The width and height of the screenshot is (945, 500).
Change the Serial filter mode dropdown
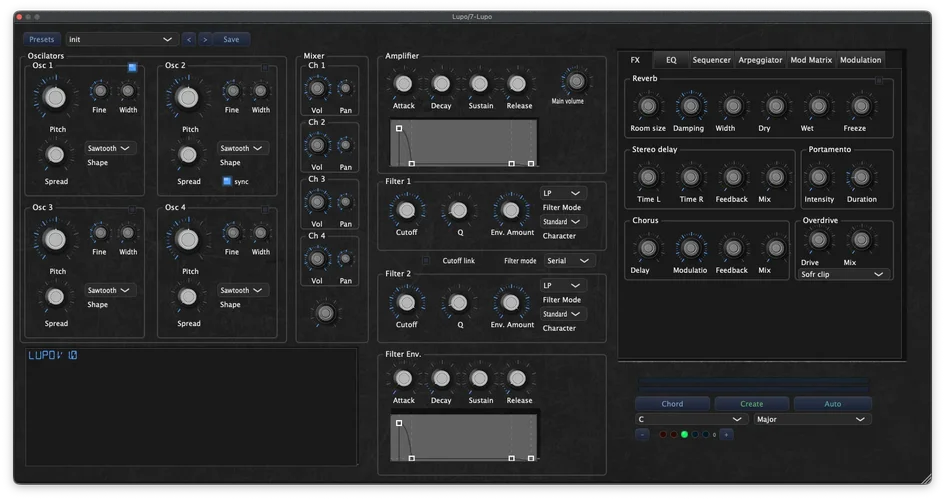(568, 261)
